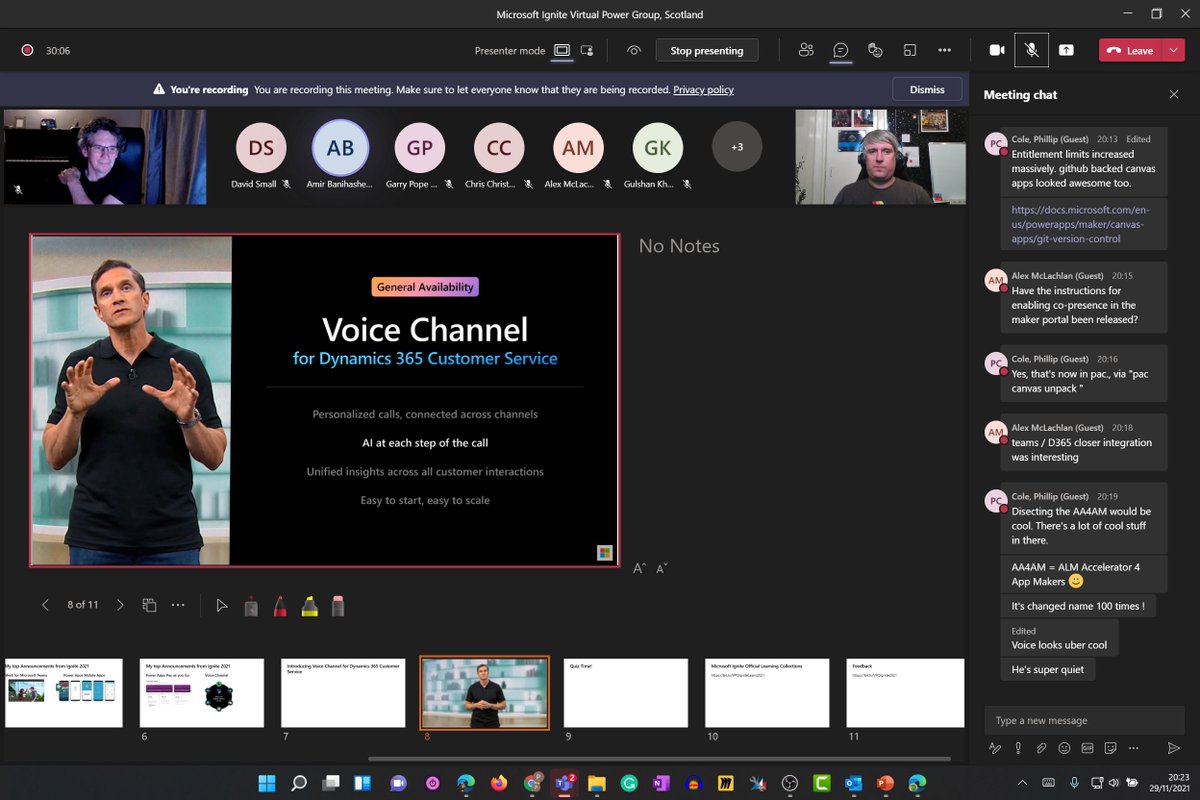
Task: Unmute the microphone
Action: pyautogui.click(x=1031, y=50)
